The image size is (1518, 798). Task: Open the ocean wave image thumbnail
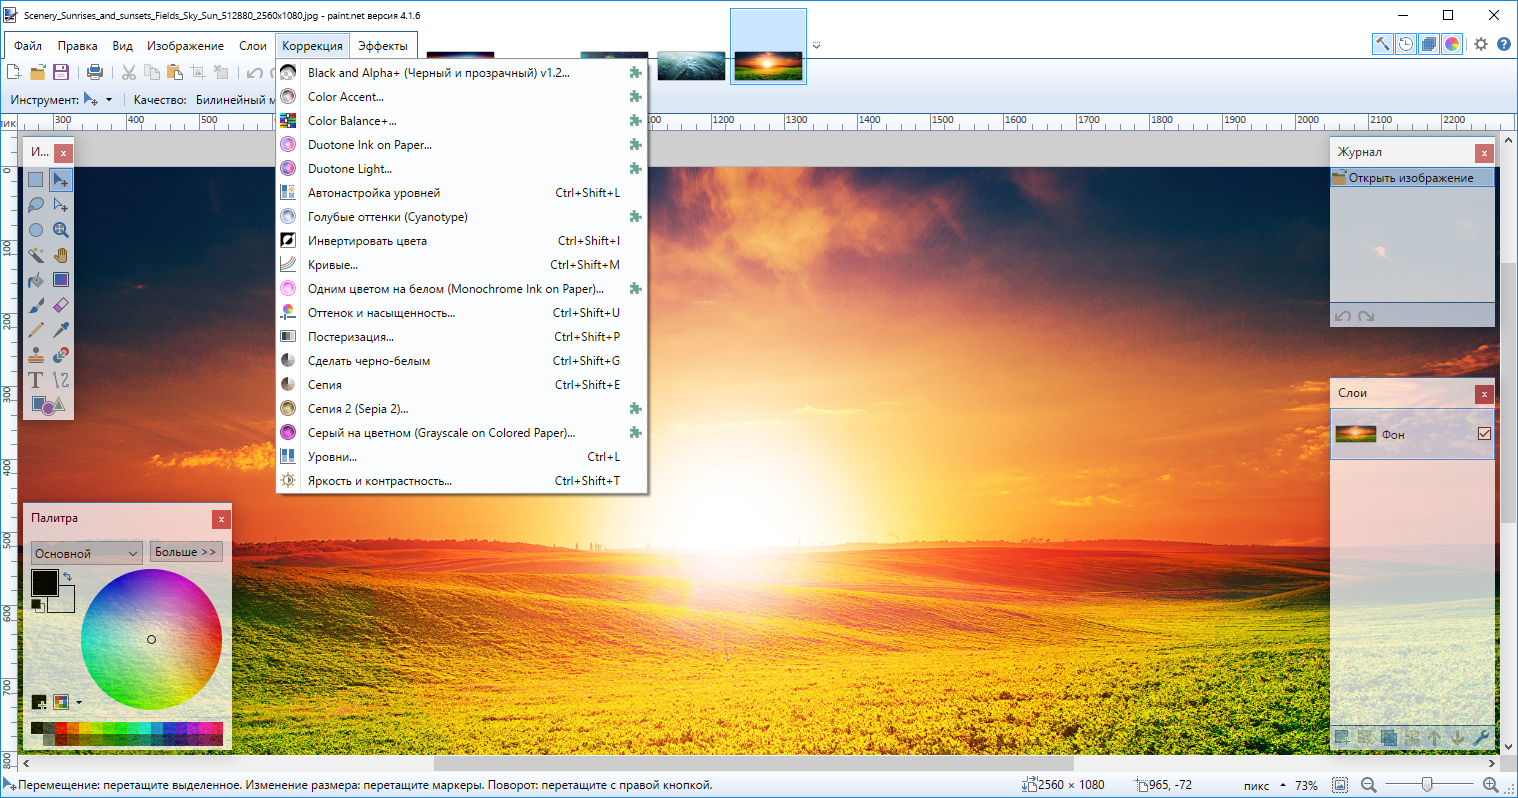[x=691, y=66]
